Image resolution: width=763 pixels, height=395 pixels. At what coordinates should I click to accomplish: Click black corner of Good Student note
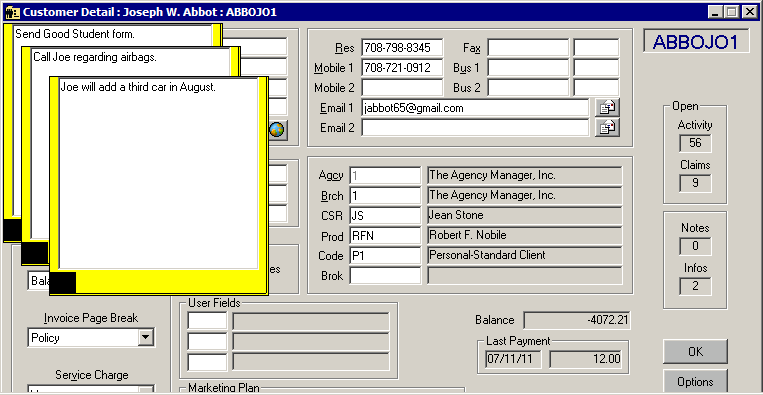[x=12, y=230]
